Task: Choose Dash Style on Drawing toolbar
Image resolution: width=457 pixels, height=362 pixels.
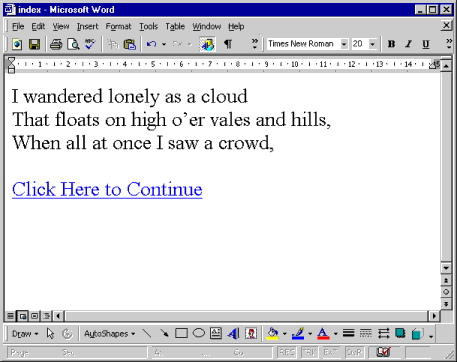Action: pos(366,334)
